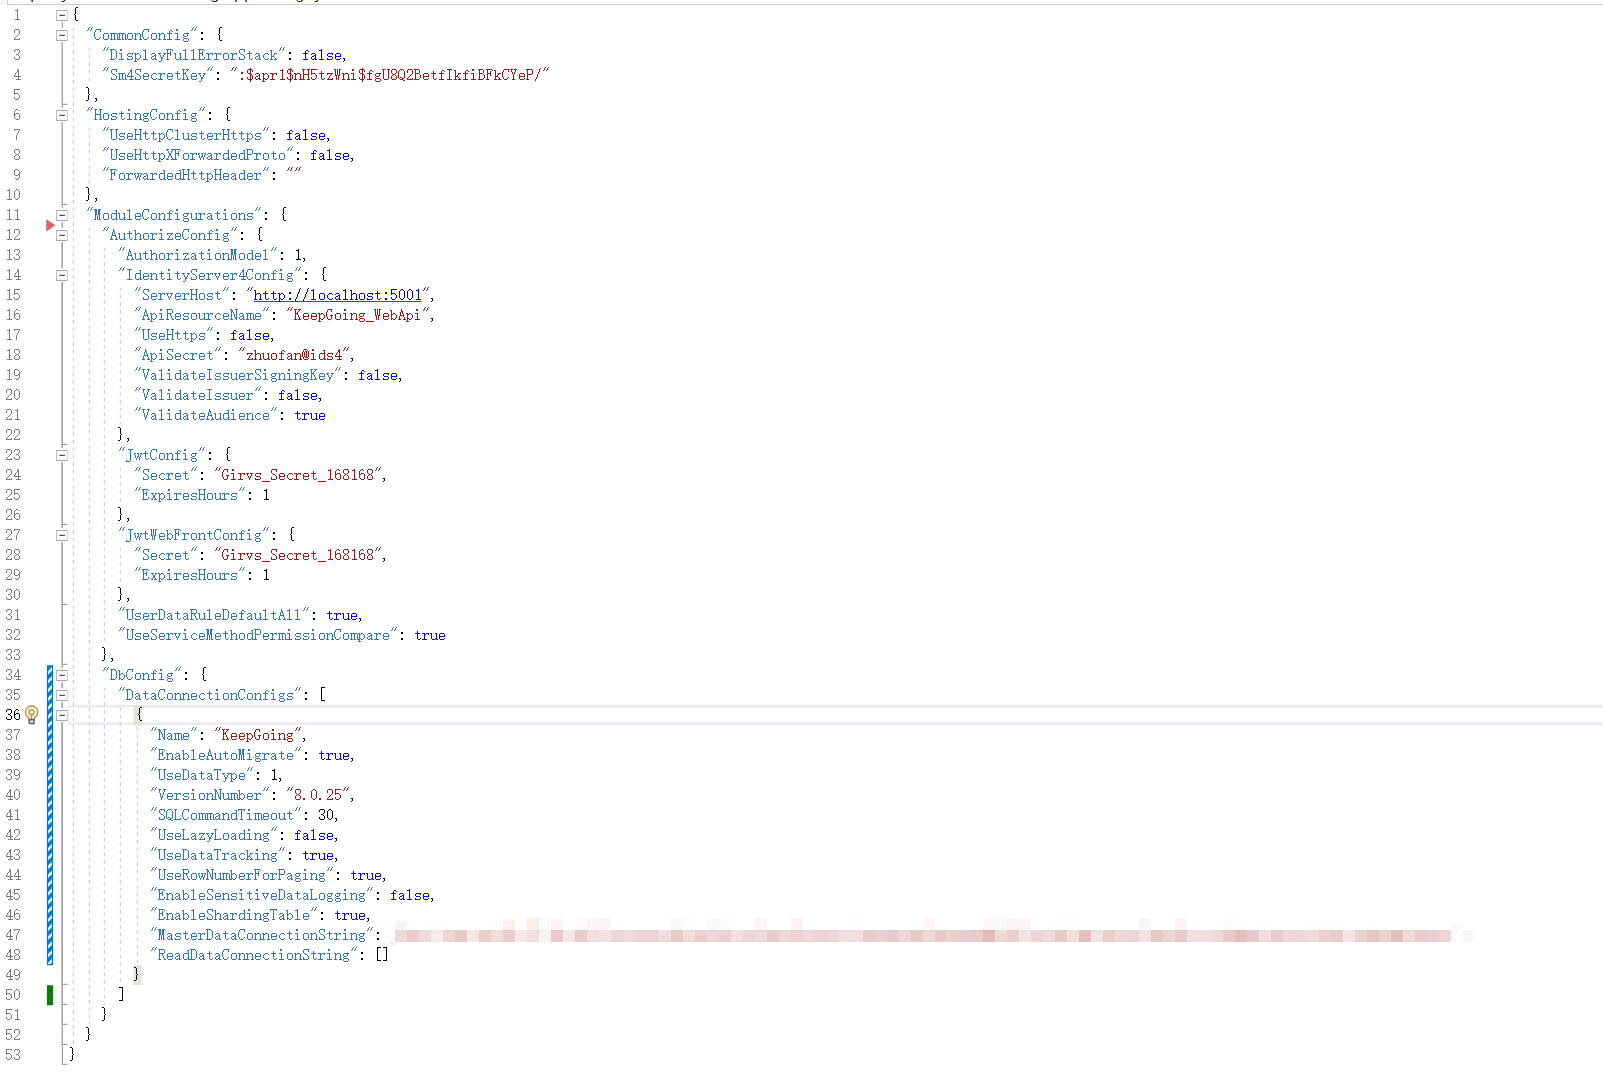Click the UseRowNumberForPaging key
The height and width of the screenshot is (1090, 1603).
(x=242, y=875)
